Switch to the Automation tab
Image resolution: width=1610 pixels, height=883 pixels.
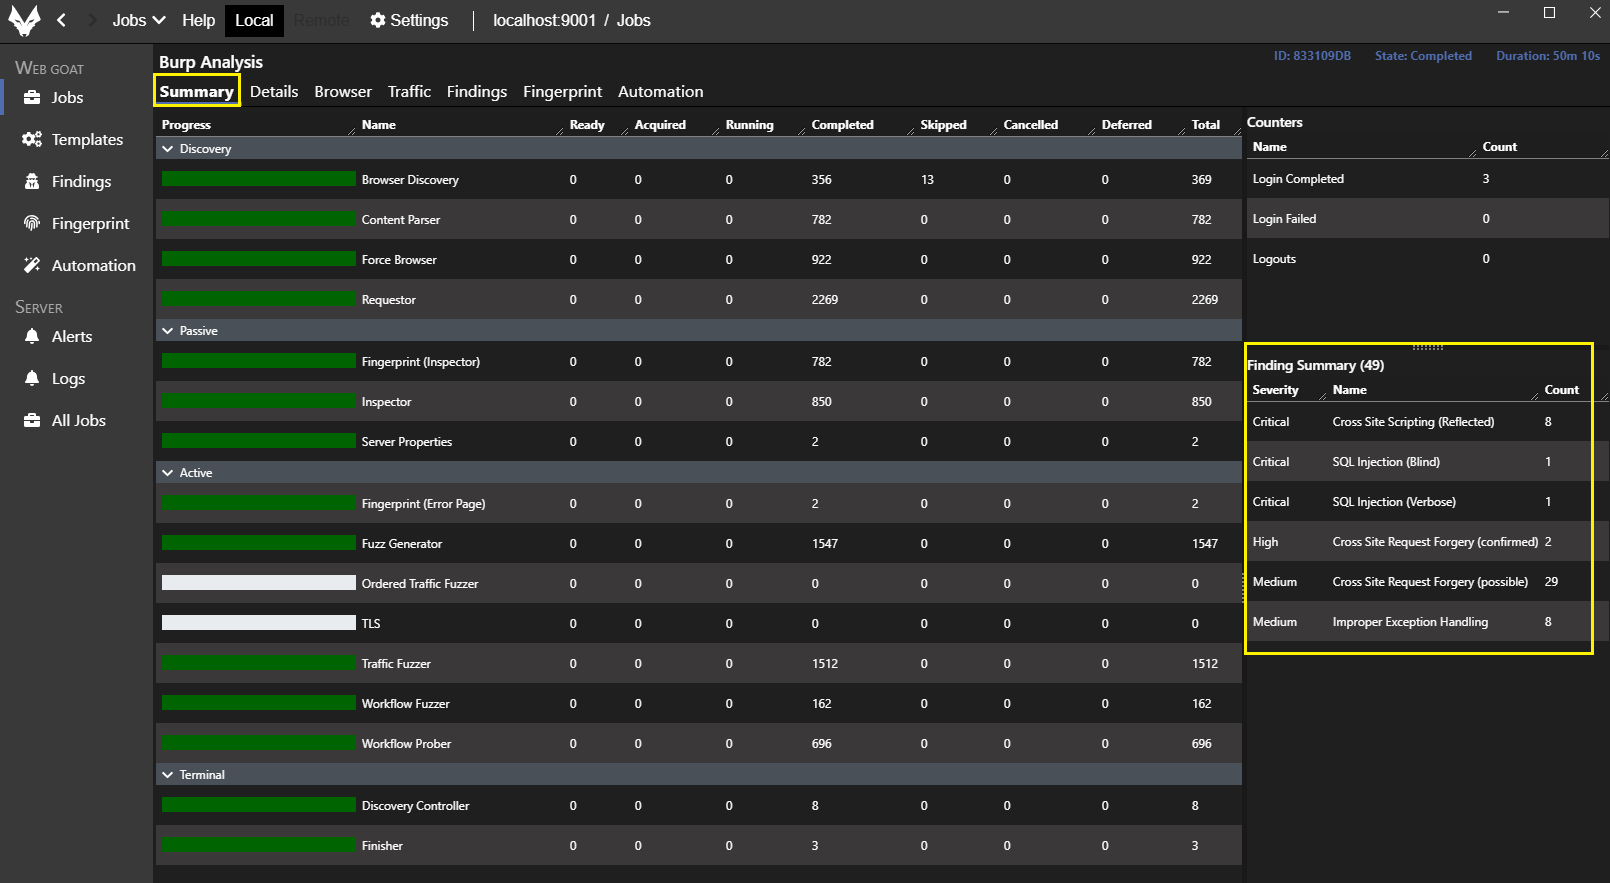click(x=661, y=91)
